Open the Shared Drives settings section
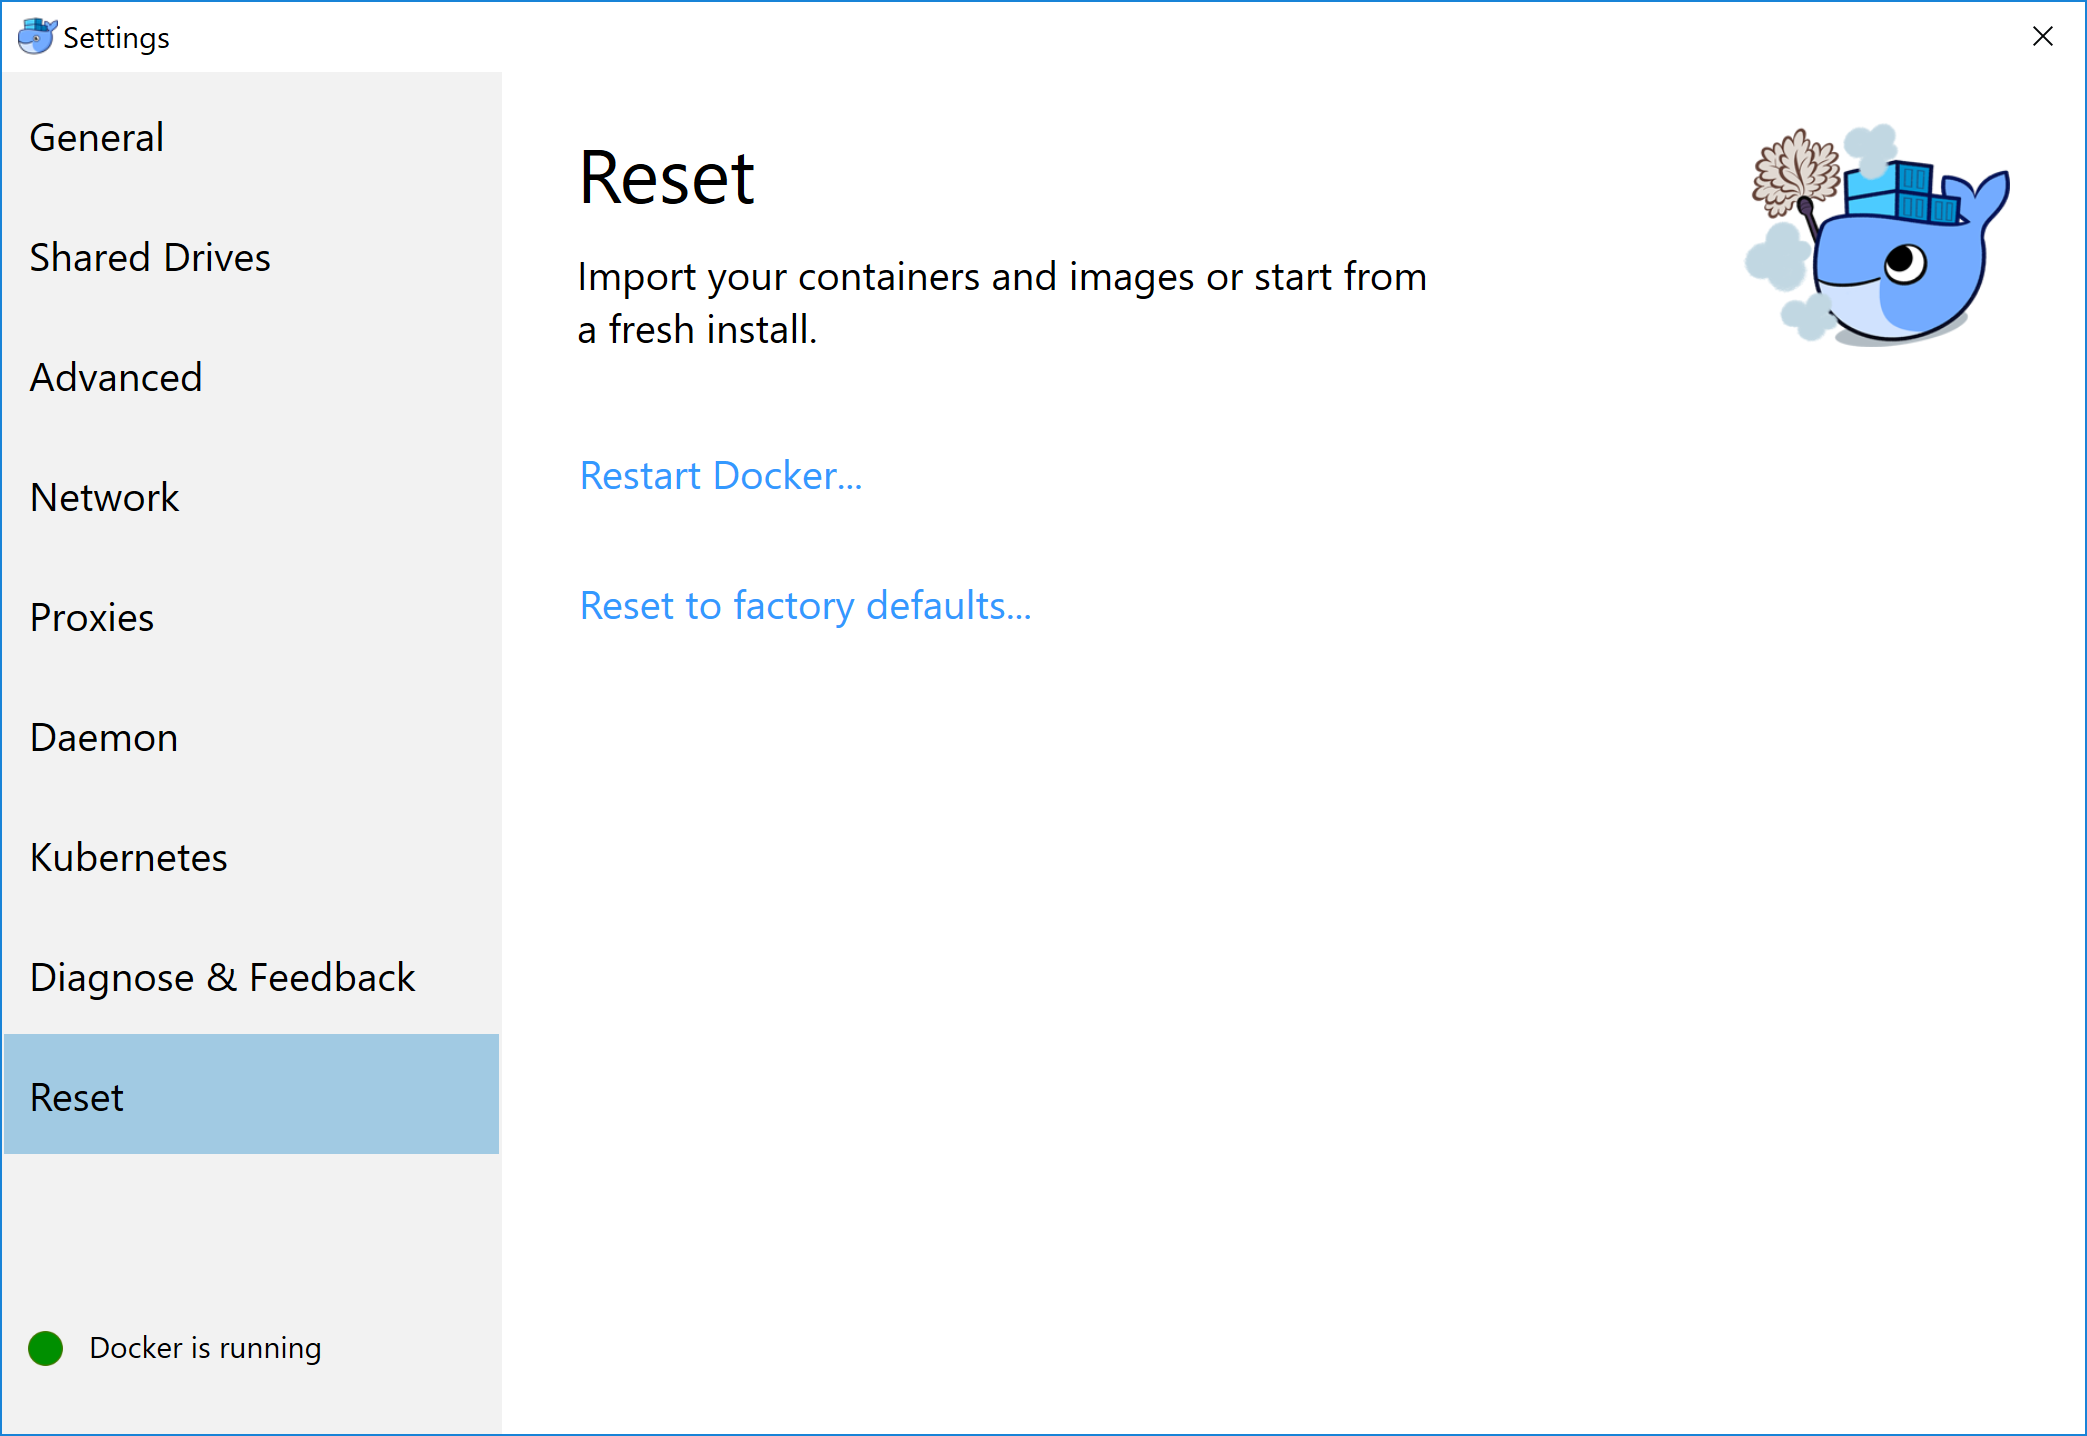2087x1436 pixels. click(150, 257)
